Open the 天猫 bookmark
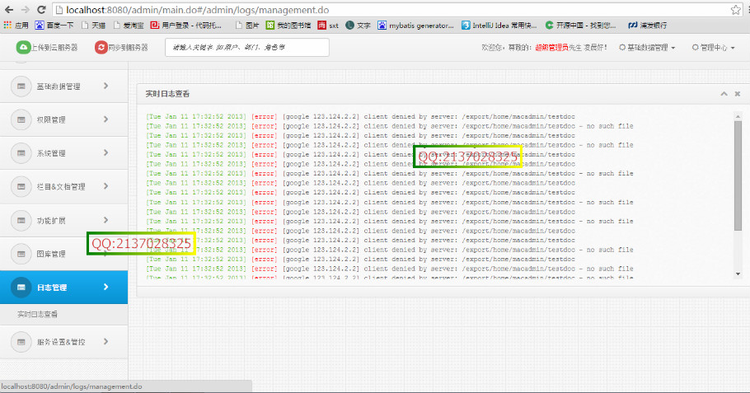Screen dimensions: 750x393 pos(93,25)
